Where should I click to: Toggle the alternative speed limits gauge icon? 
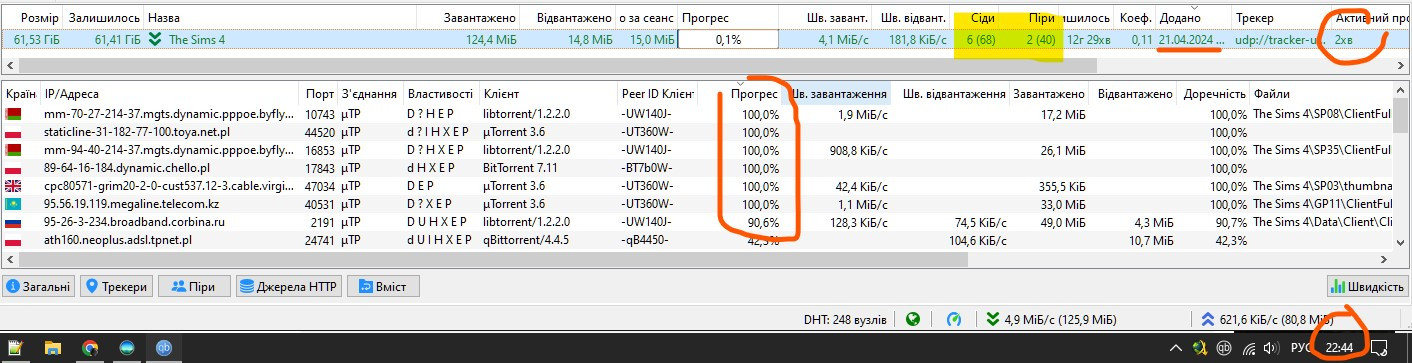point(954,320)
